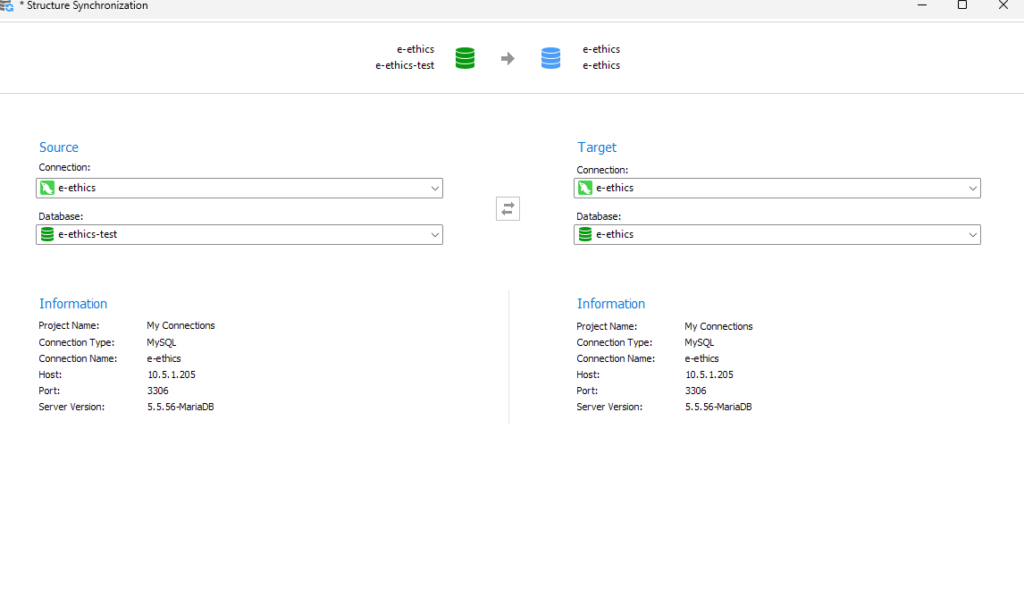Image resolution: width=1024 pixels, height=614 pixels.
Task: Click the Target section heading
Action: [x=597, y=147]
